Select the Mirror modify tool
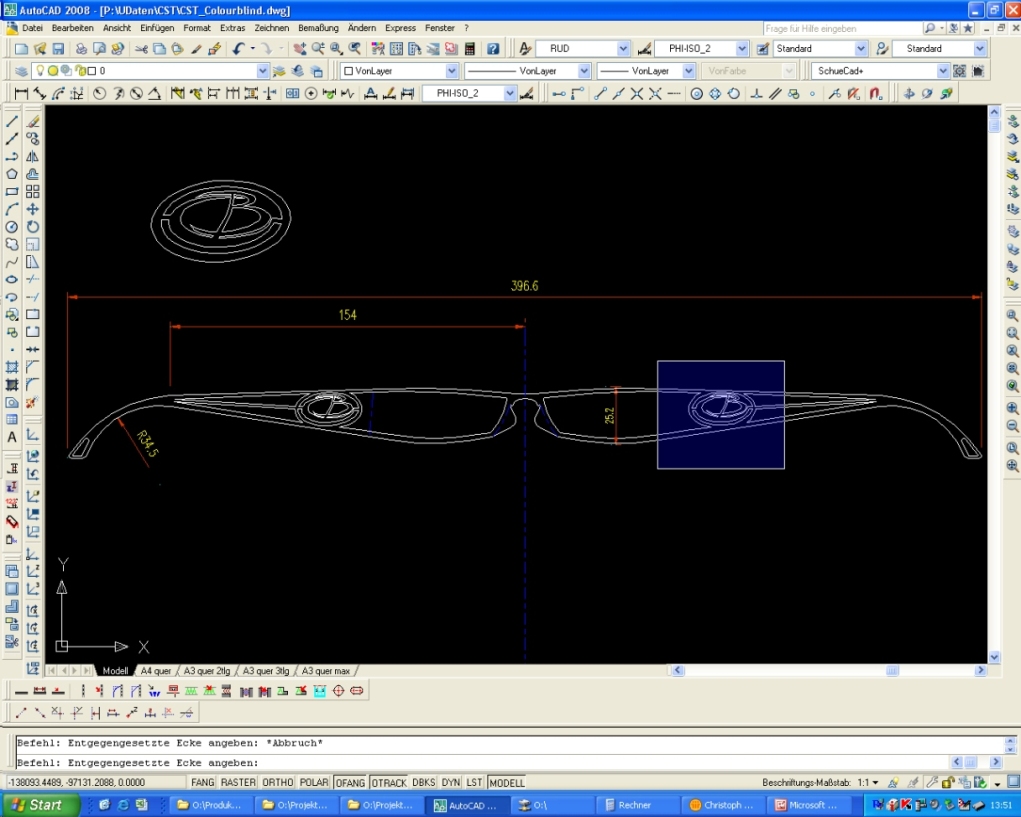Screen dimensions: 1021x817 [33, 157]
